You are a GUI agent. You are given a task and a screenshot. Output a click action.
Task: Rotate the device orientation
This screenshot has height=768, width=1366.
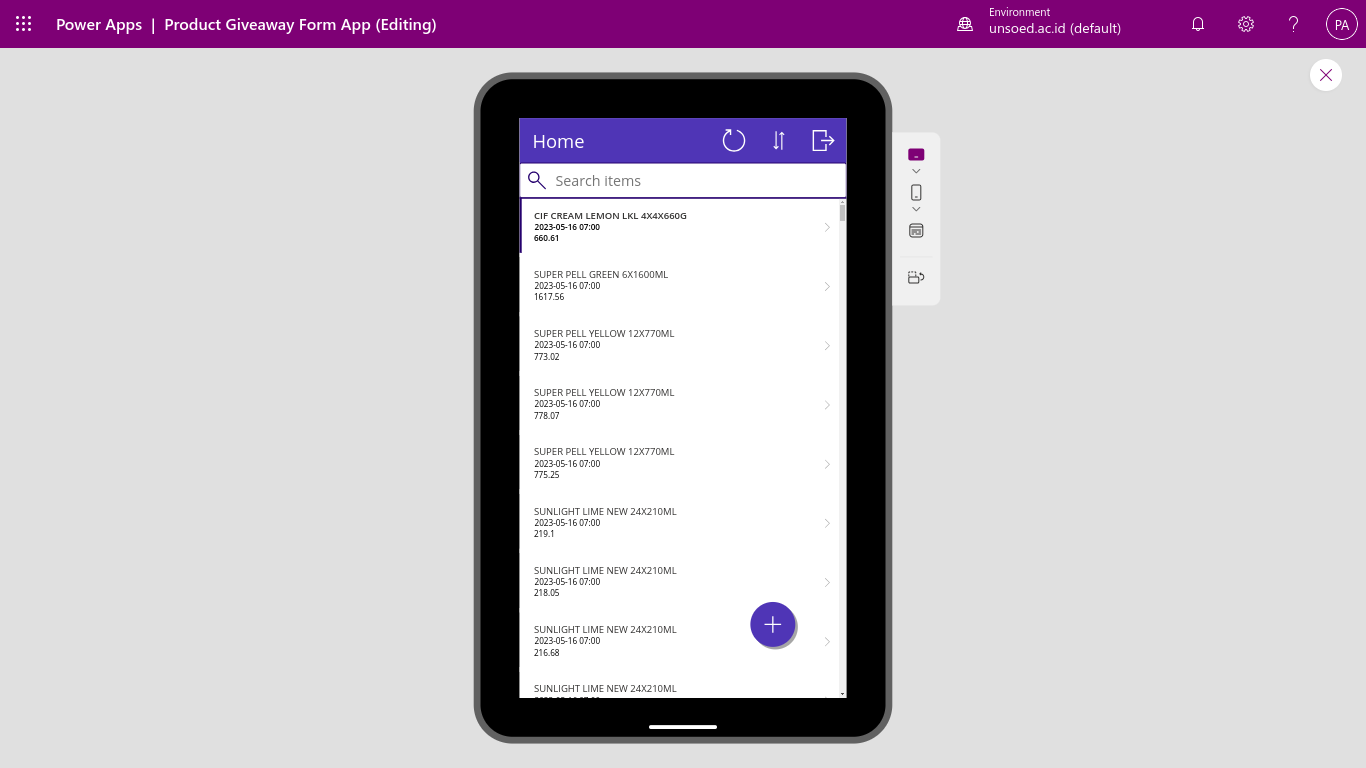click(x=916, y=277)
